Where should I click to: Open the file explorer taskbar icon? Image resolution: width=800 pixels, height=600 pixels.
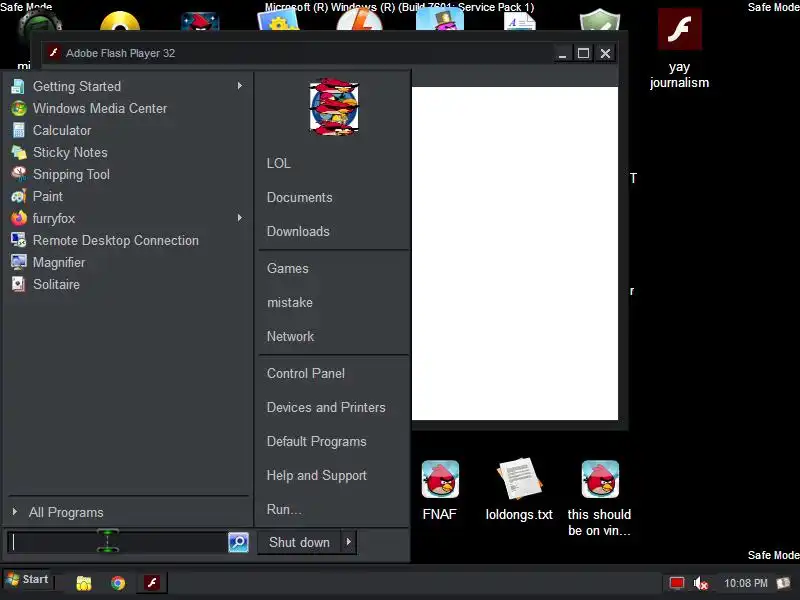point(84,583)
